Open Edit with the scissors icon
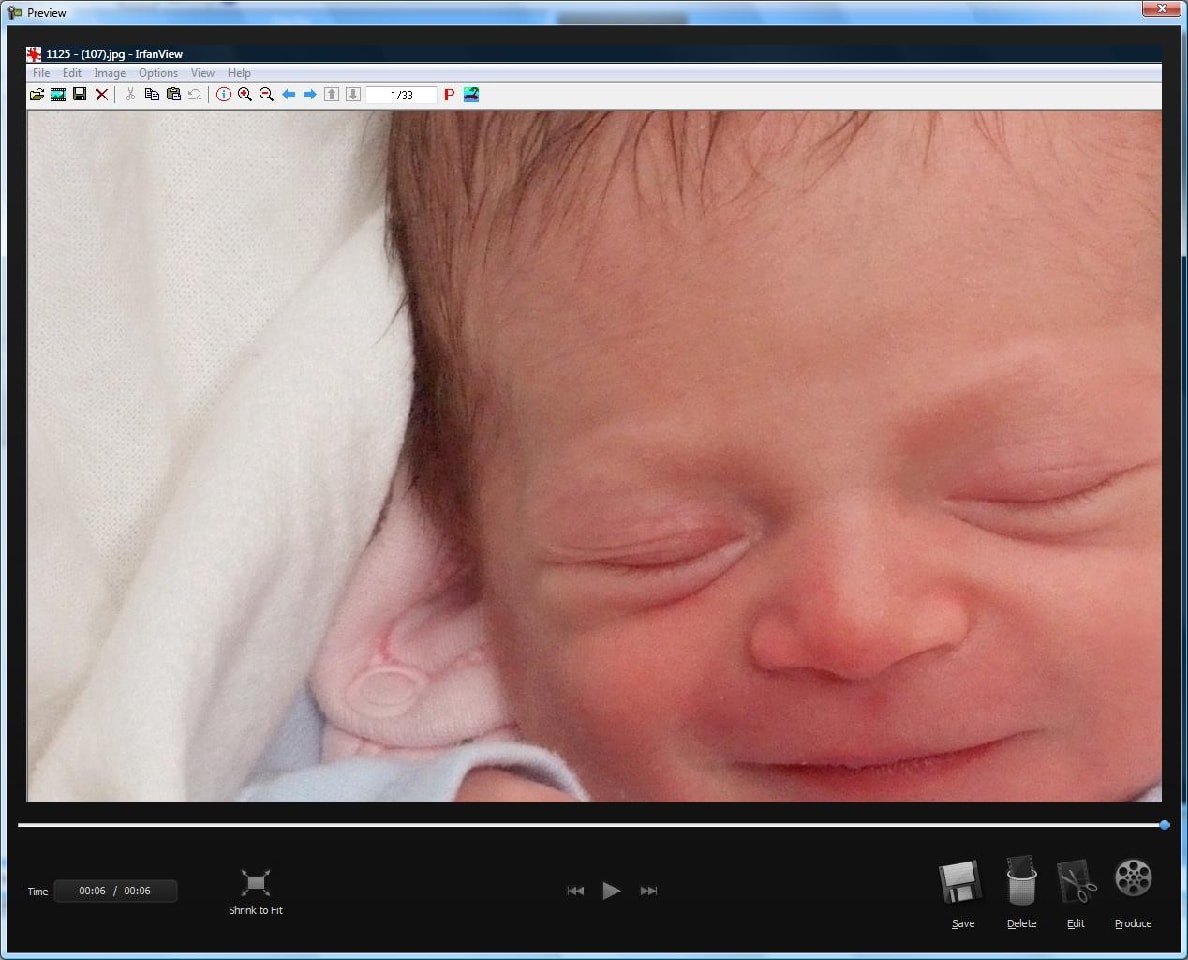The image size is (1188, 960). click(x=1076, y=882)
